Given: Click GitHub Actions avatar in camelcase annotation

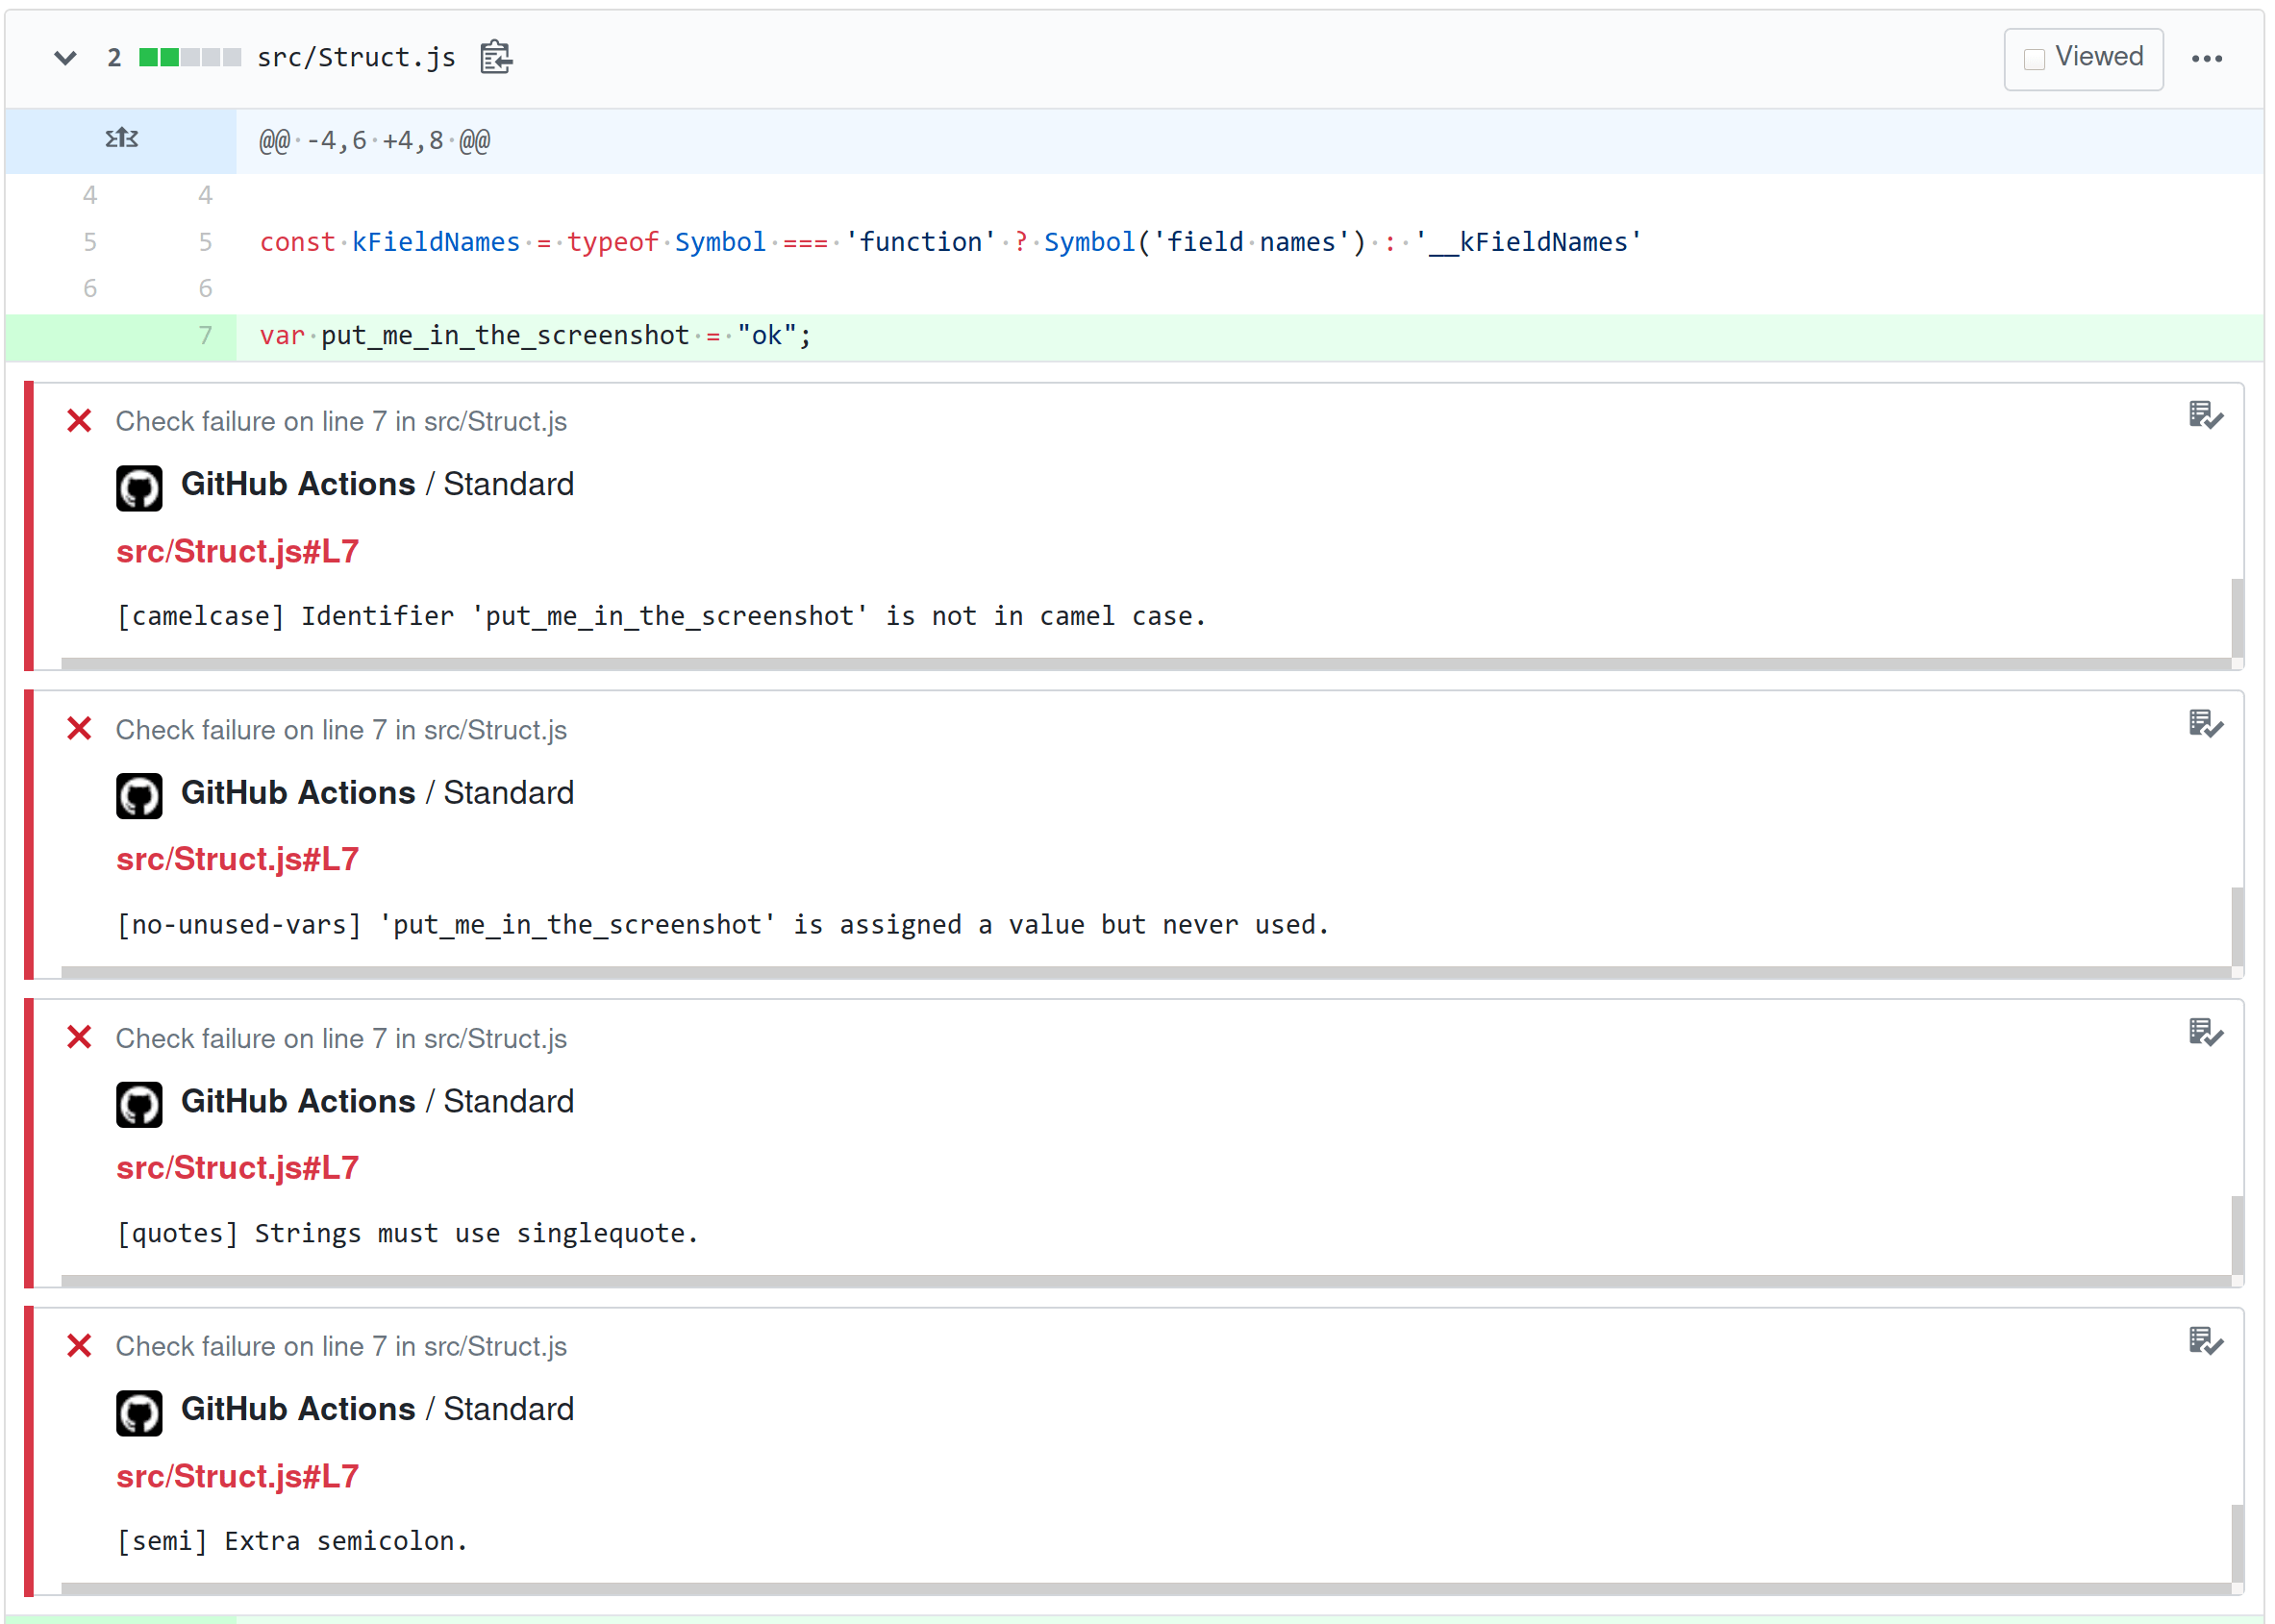Looking at the screenshot, I should [x=139, y=488].
